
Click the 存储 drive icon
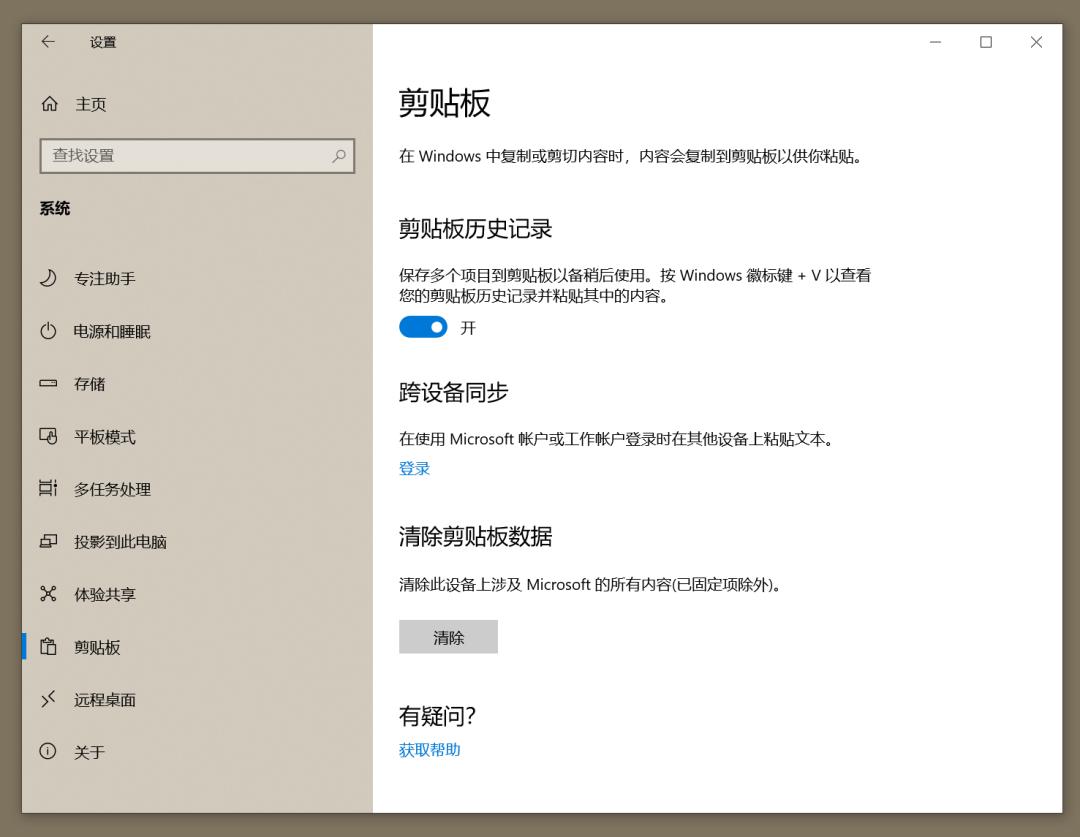tap(50, 384)
